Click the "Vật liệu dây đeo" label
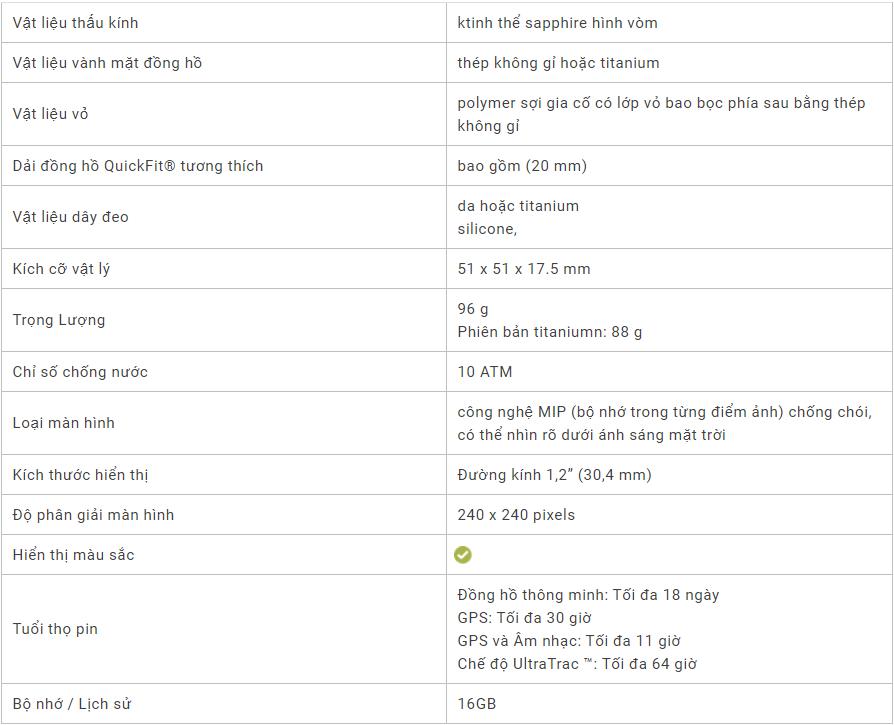 click(x=70, y=217)
